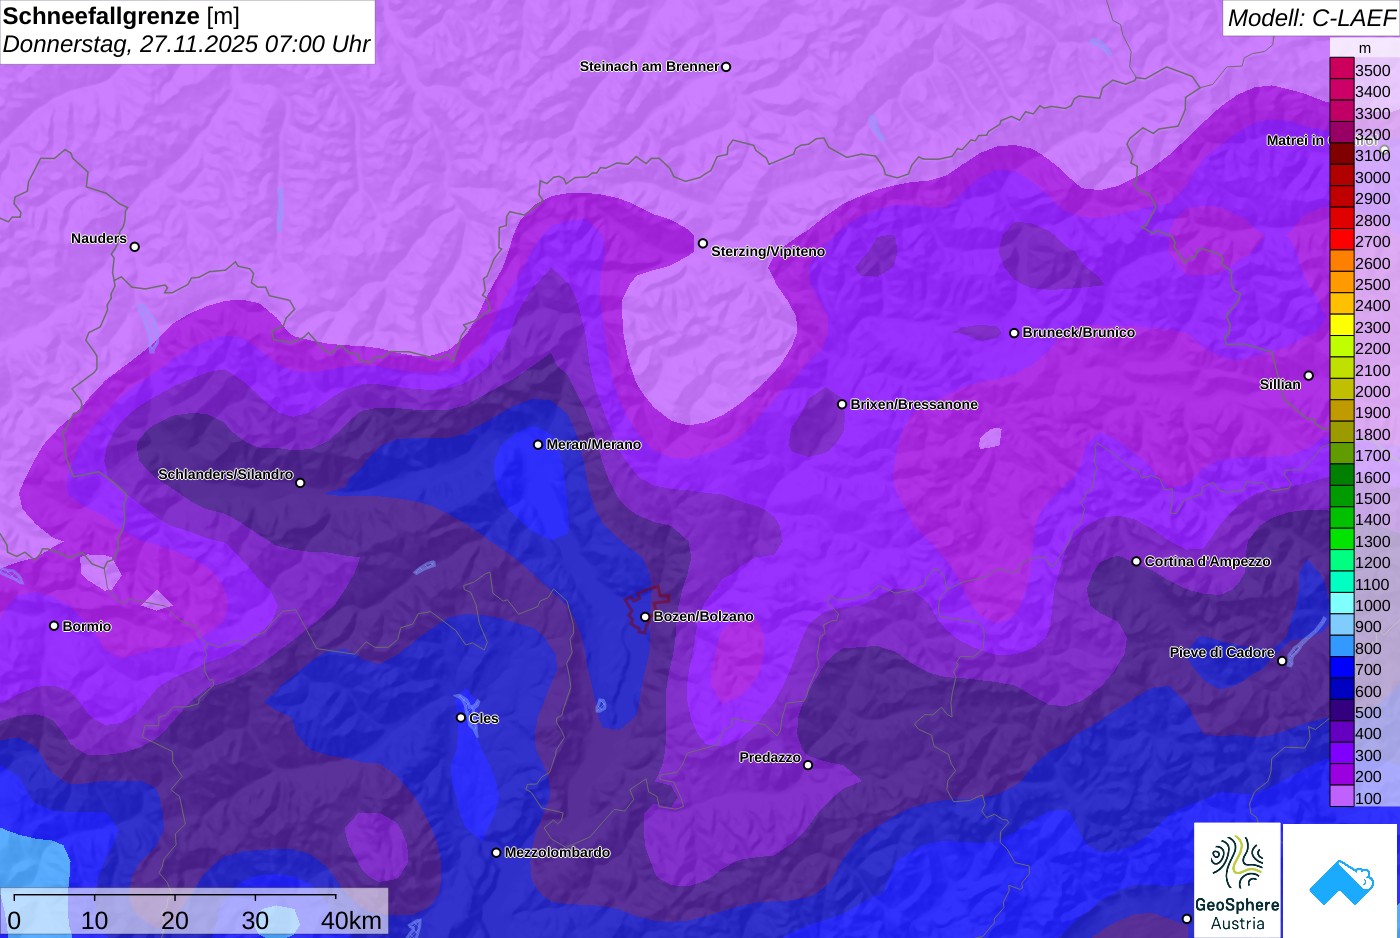Select the Bruneck/Brunico city marker
This screenshot has height=938, width=1400.
(1014, 333)
